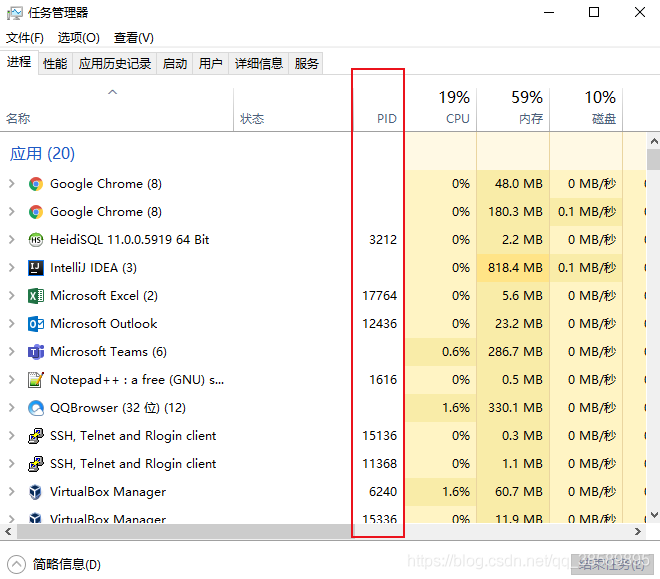Switch to the 服务 tab
The width and height of the screenshot is (660, 579).
tap(306, 64)
